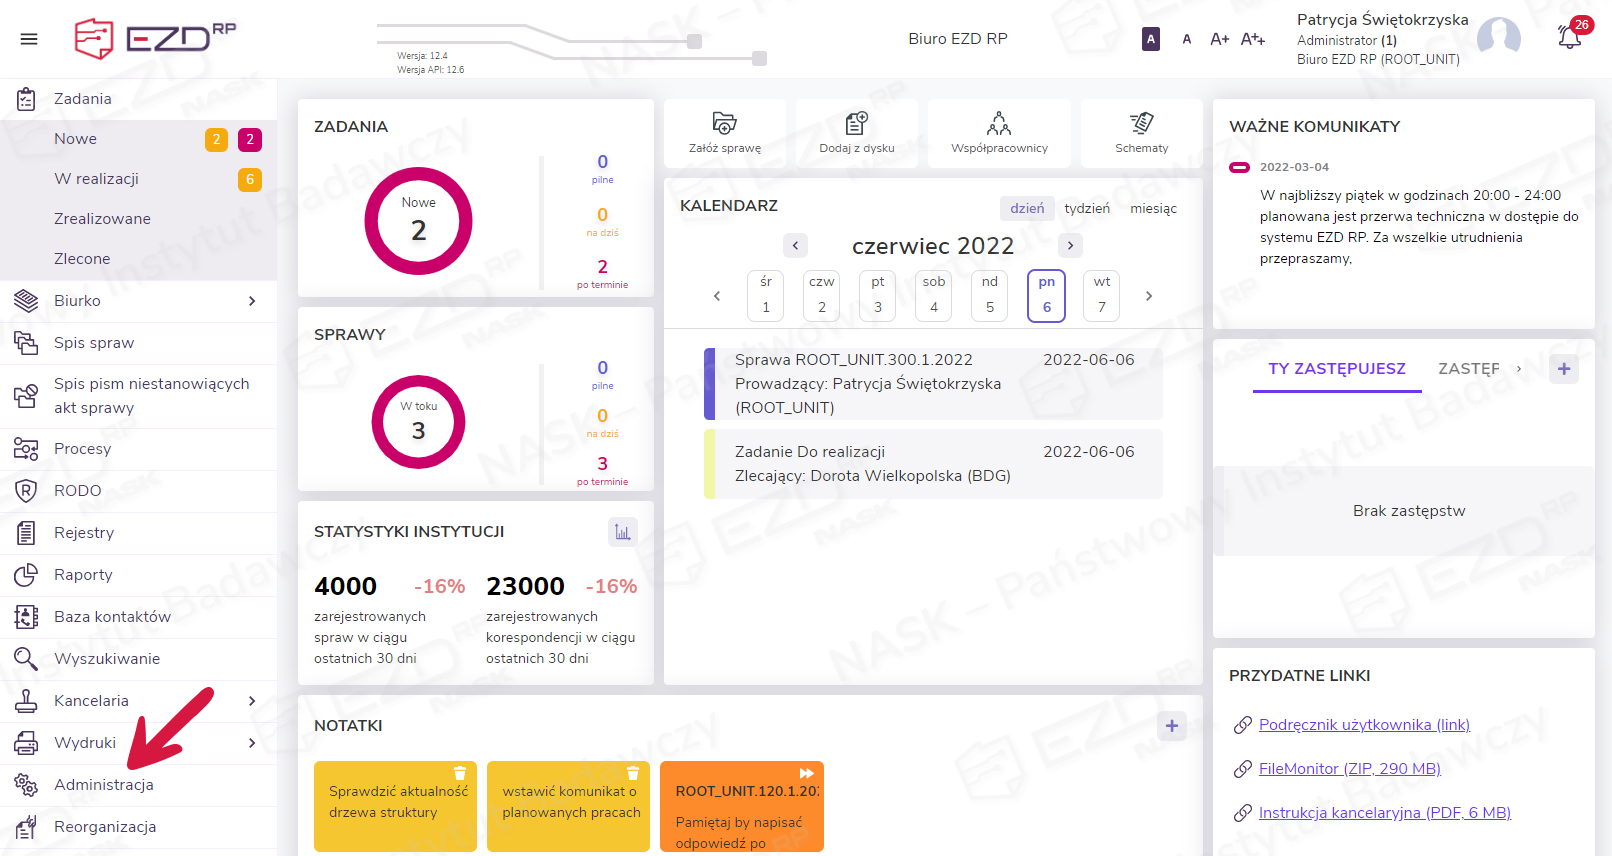
Task: Select Wednesday 1 in the calendar
Action: 766,296
